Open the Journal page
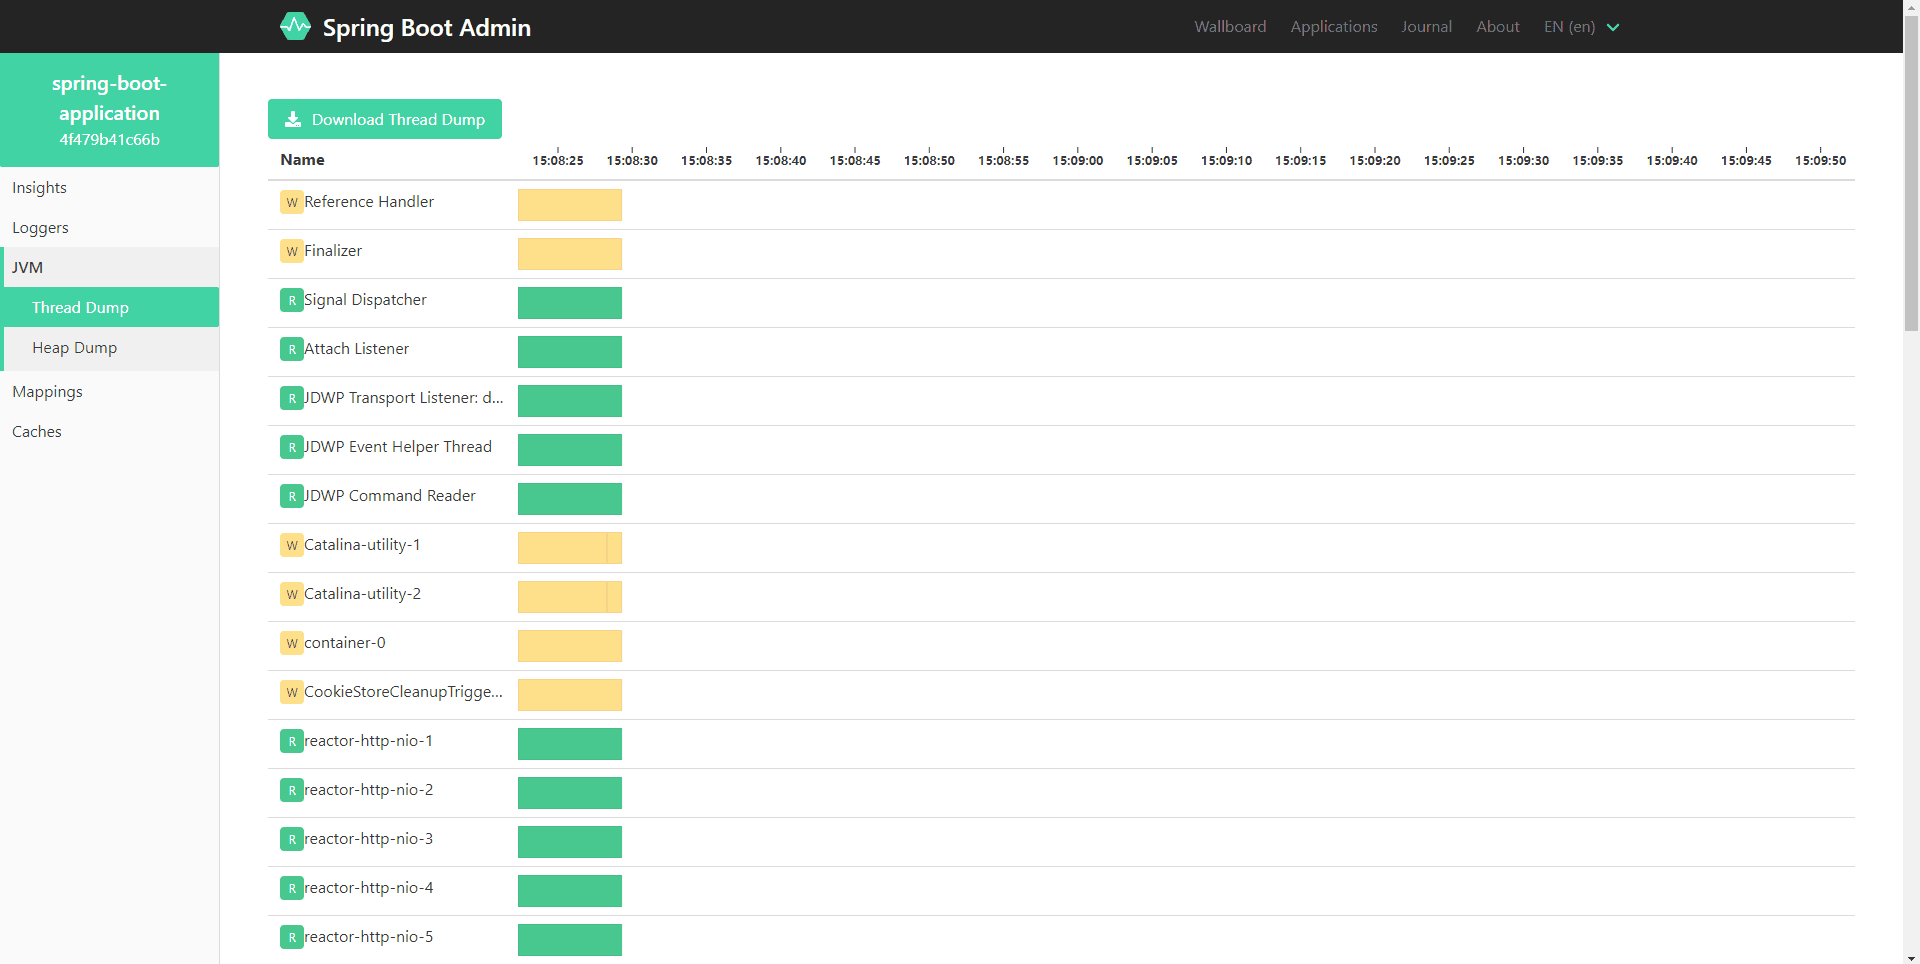This screenshot has width=1920, height=964. coord(1426,27)
